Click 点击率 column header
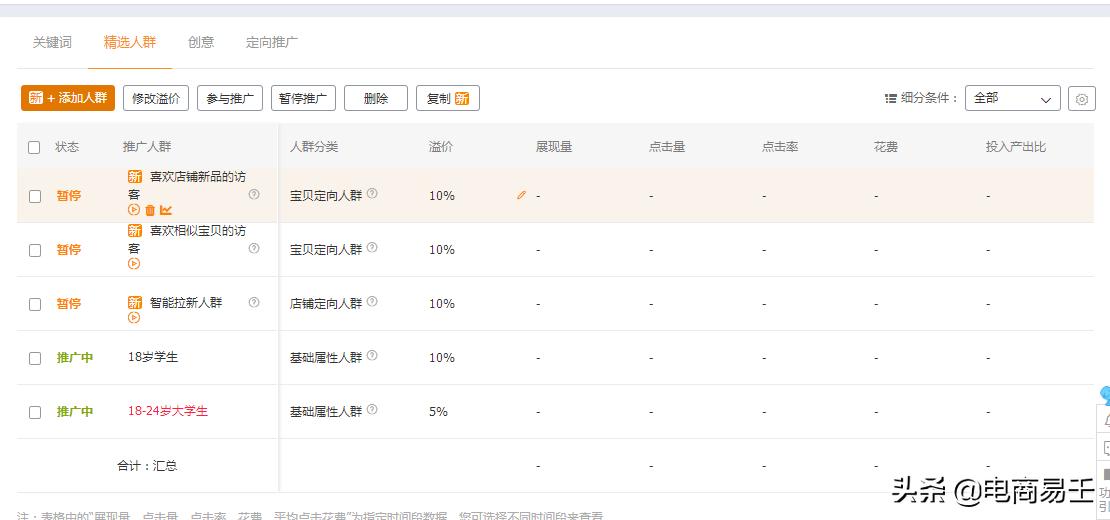This screenshot has height=520, width=1110. coord(780,147)
